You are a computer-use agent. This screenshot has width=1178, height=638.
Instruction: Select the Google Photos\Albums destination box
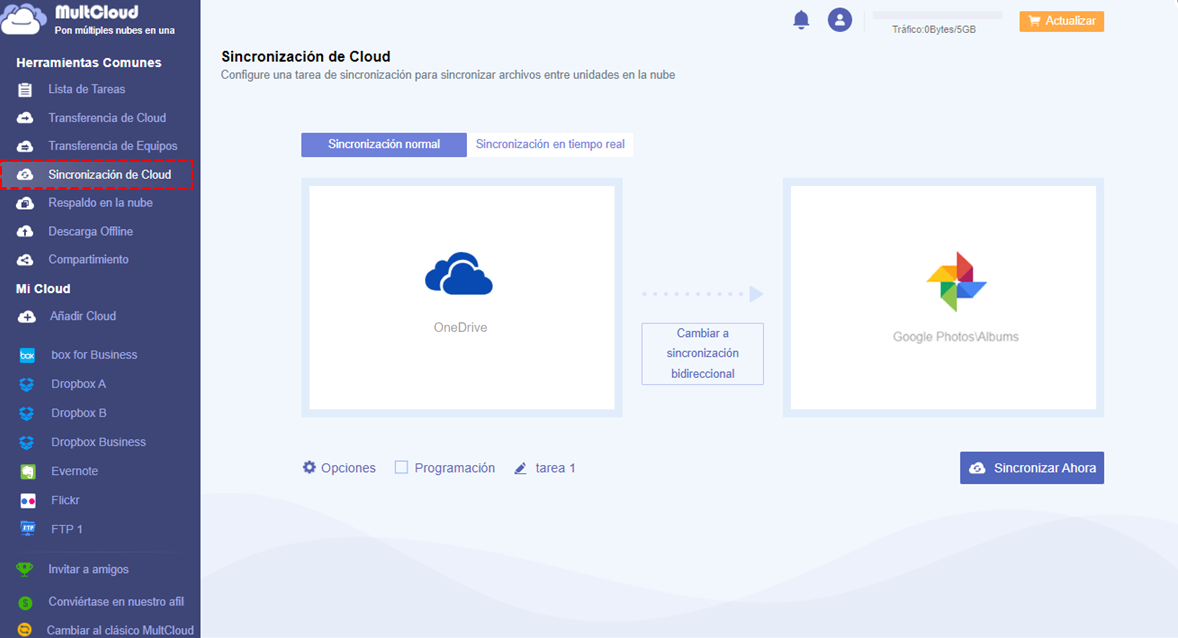tap(943, 298)
